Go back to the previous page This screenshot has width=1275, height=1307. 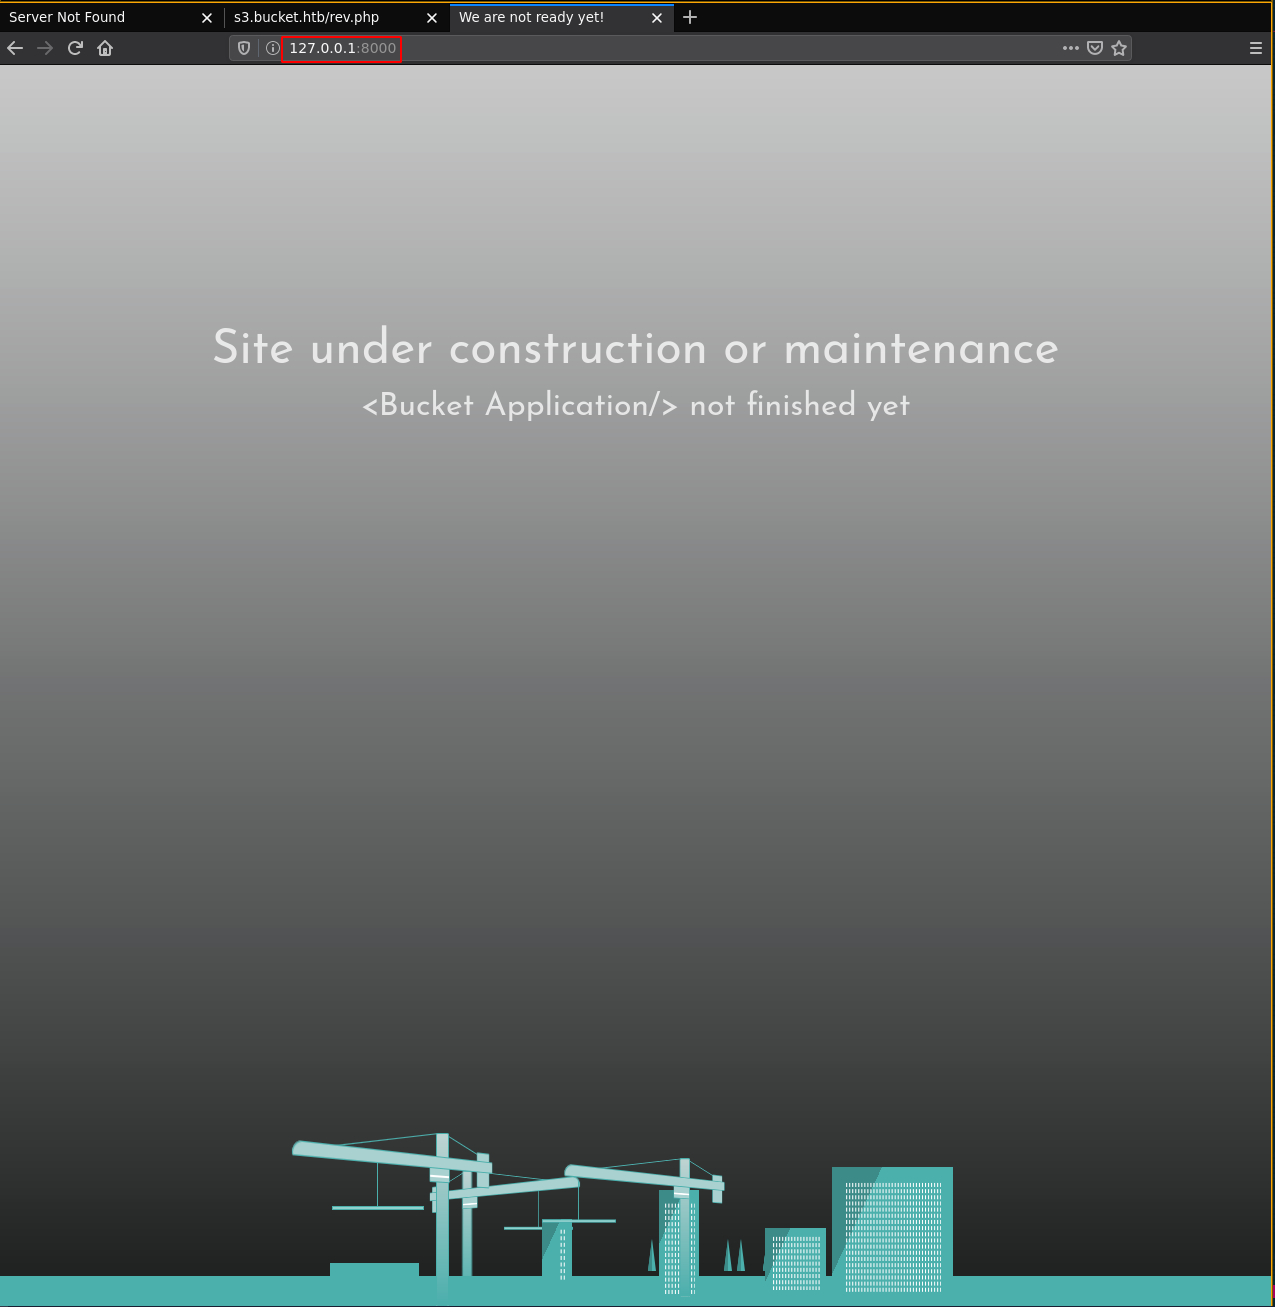pos(15,48)
